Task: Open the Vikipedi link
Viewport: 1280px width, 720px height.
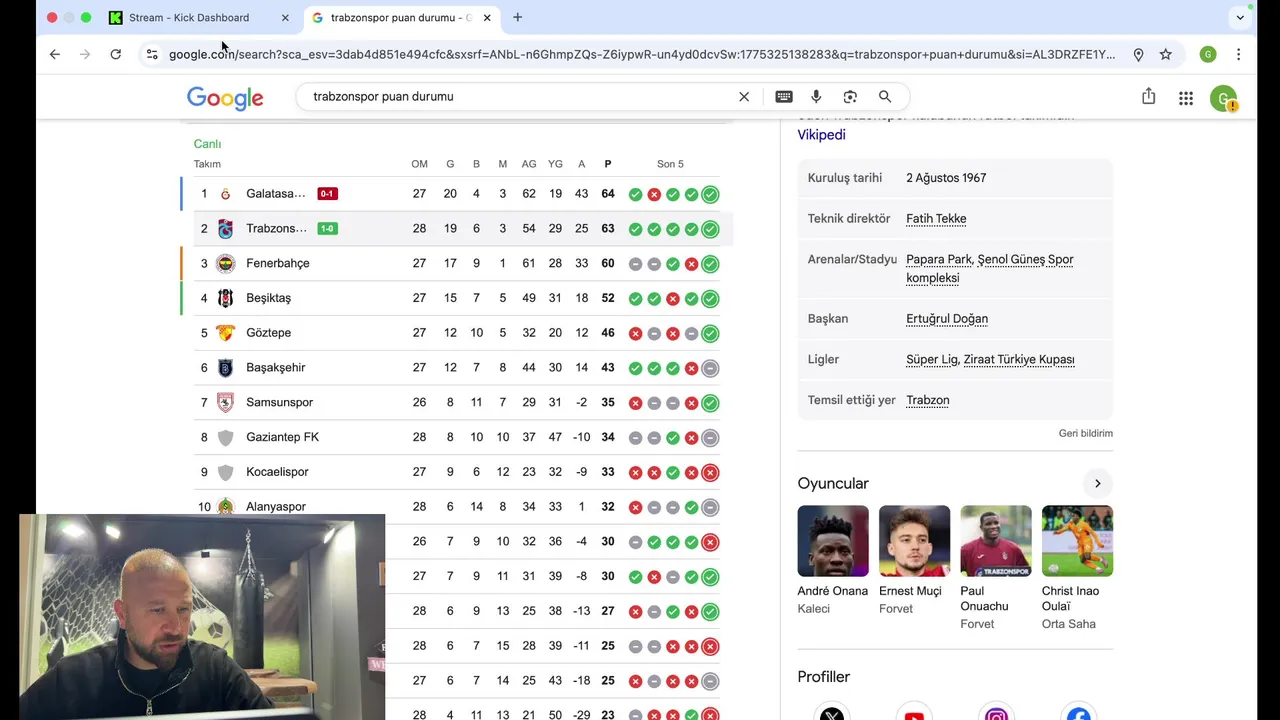Action: tap(821, 135)
